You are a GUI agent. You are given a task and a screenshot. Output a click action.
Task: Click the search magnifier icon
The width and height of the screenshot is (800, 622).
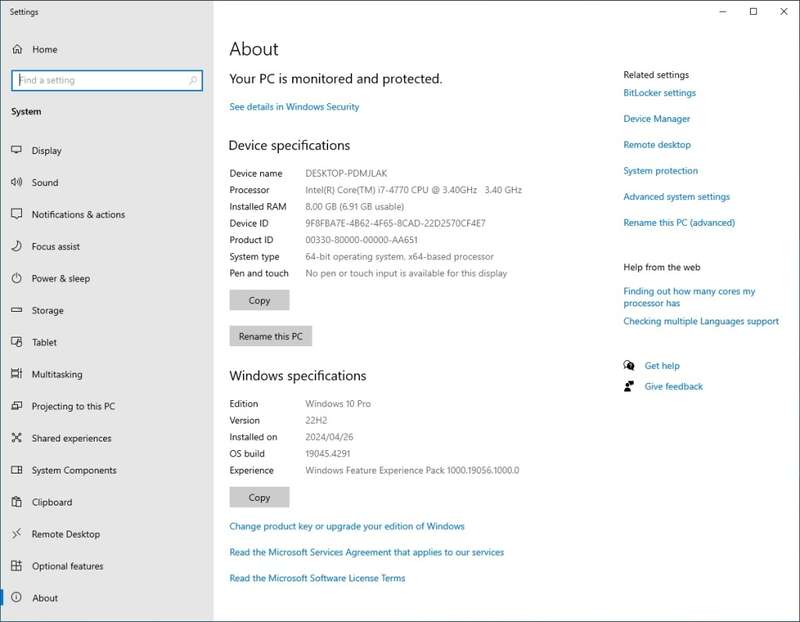(x=193, y=80)
